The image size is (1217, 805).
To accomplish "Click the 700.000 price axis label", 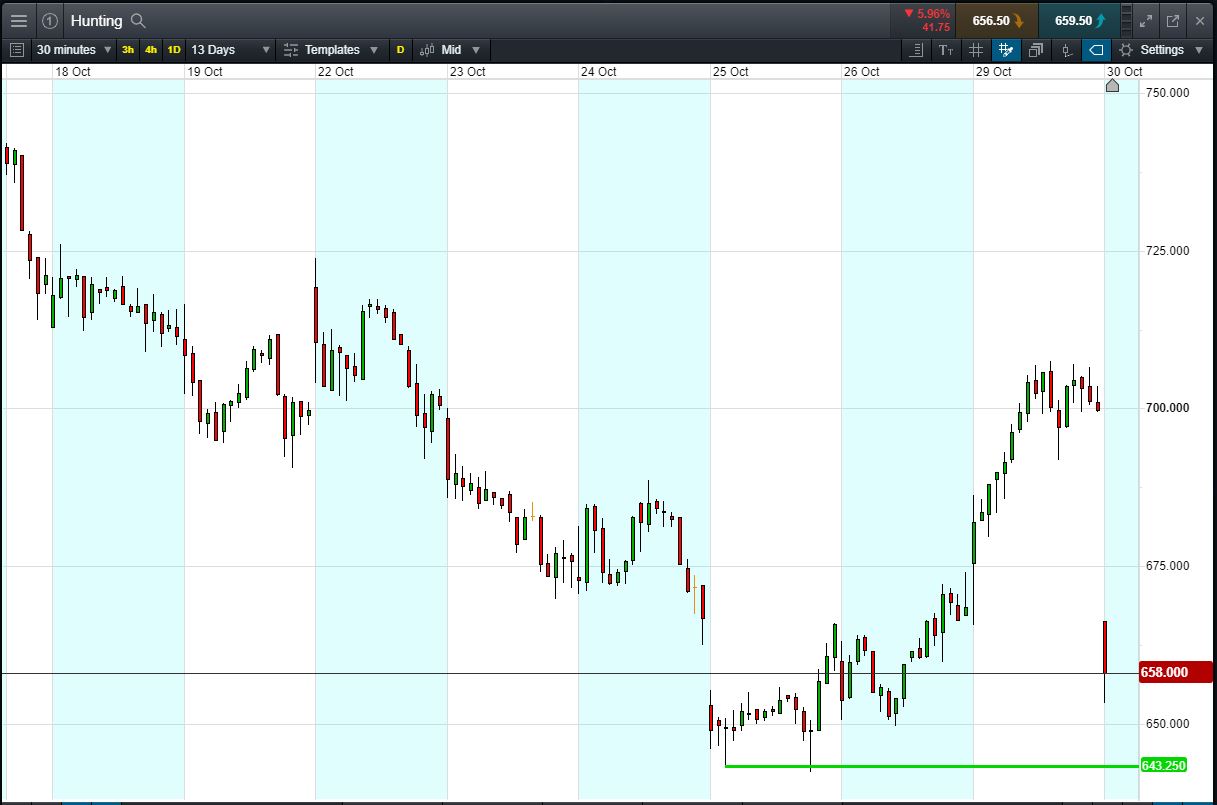I will click(1167, 408).
